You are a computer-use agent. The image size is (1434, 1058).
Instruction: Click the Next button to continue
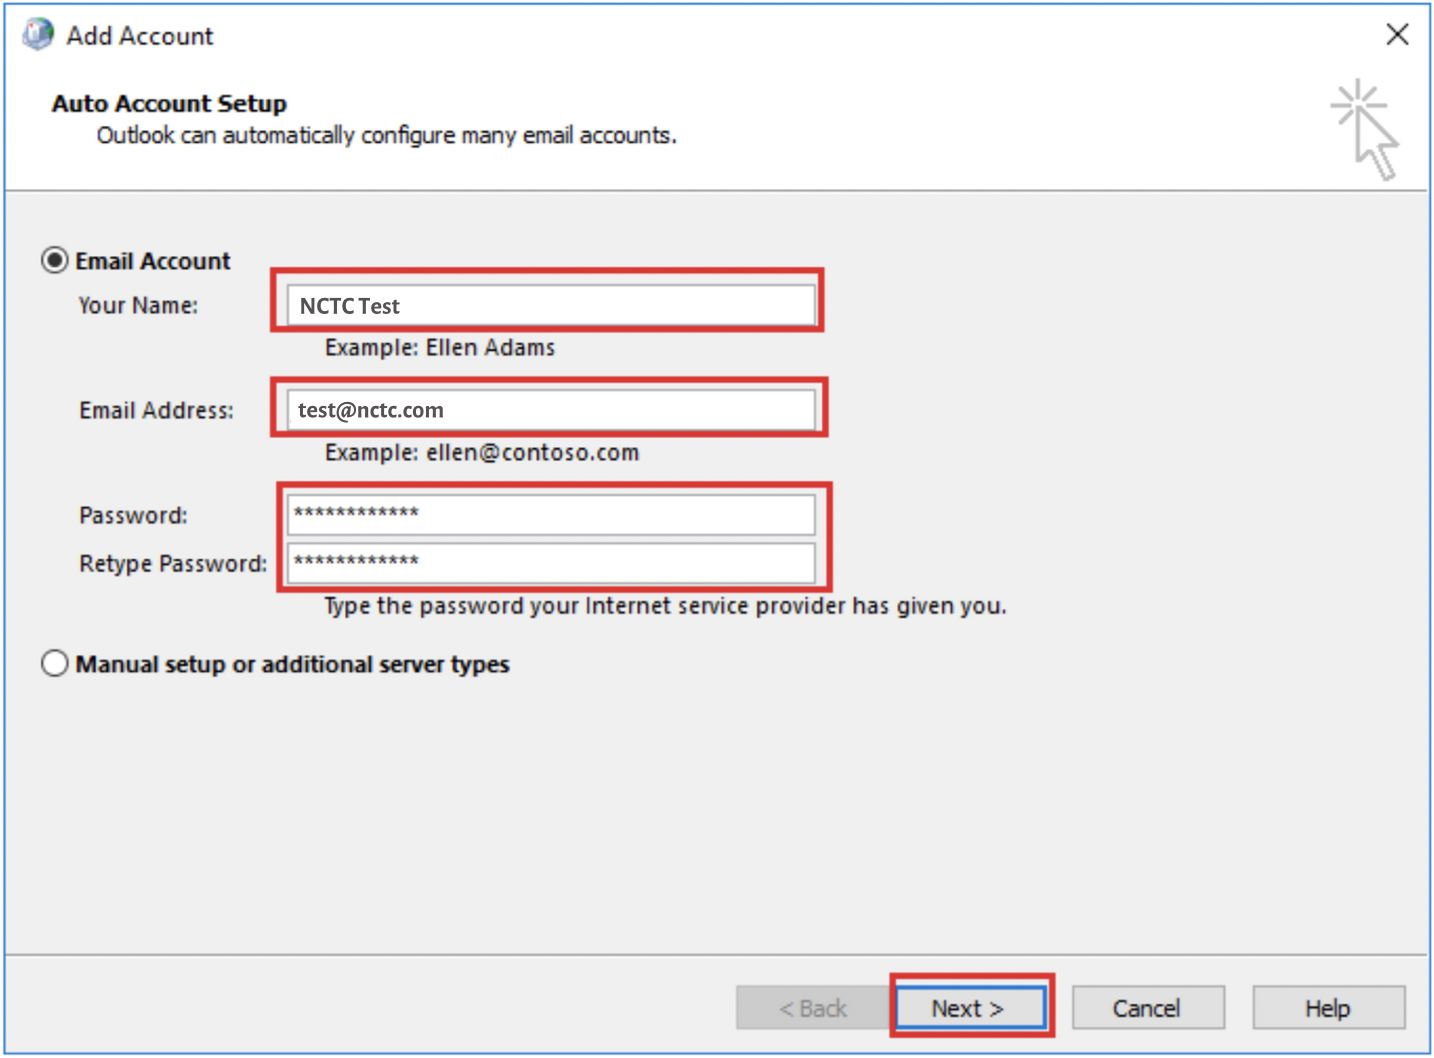click(969, 1007)
